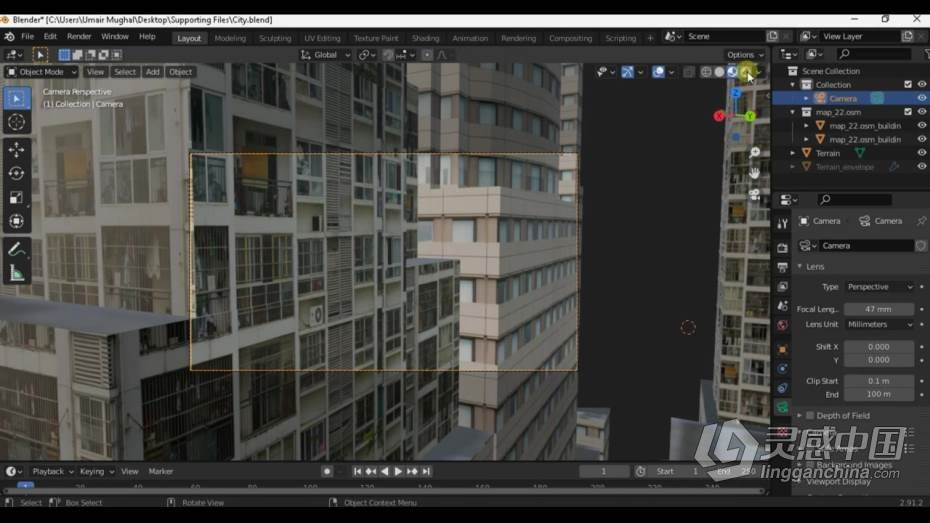Collapse the Collection tree item

793,85
